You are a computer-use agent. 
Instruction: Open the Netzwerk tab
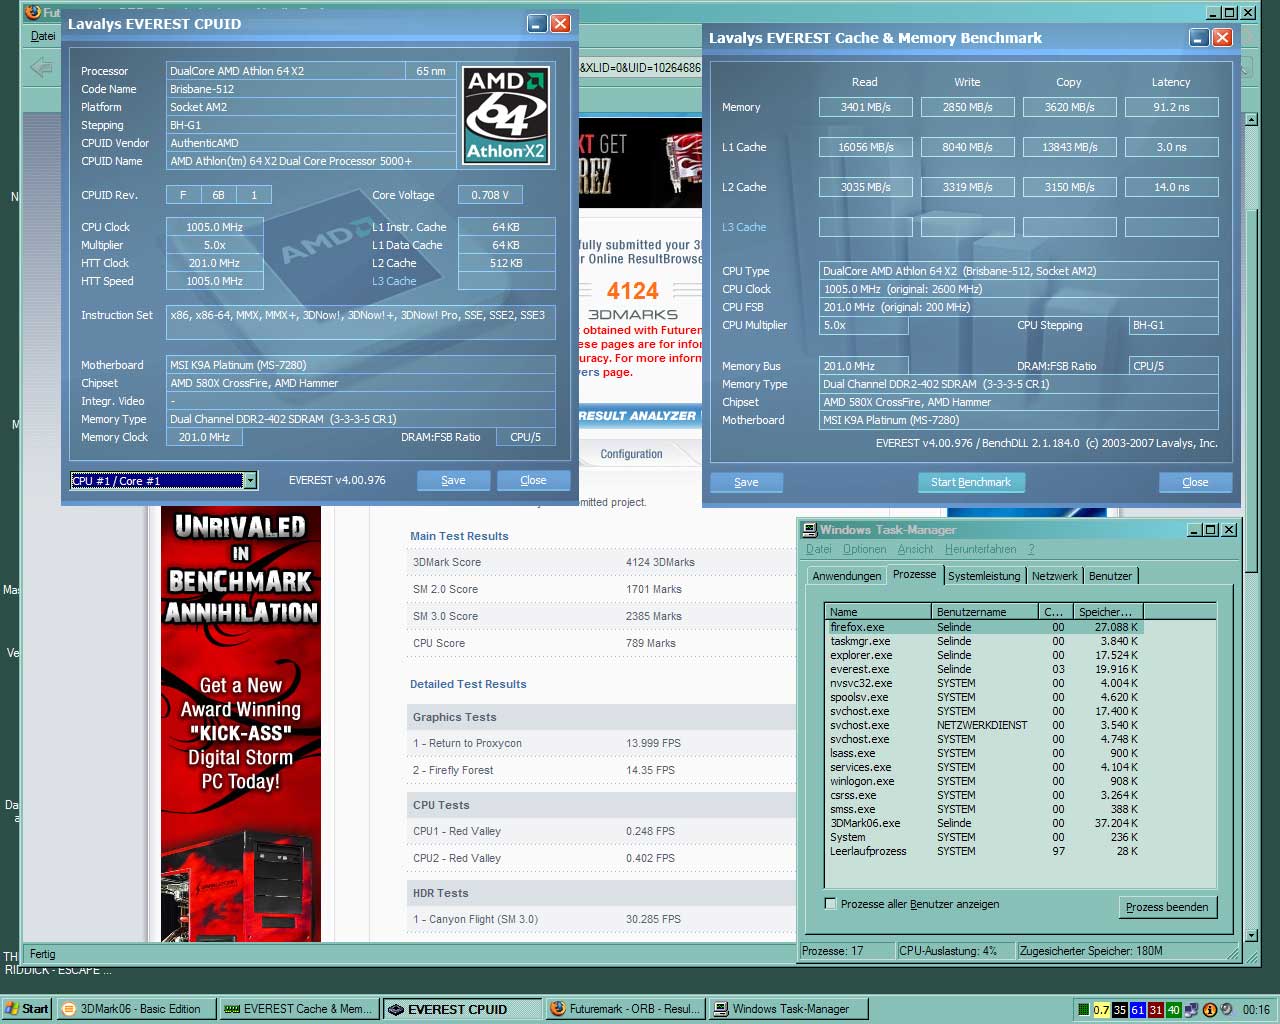(x=1054, y=576)
